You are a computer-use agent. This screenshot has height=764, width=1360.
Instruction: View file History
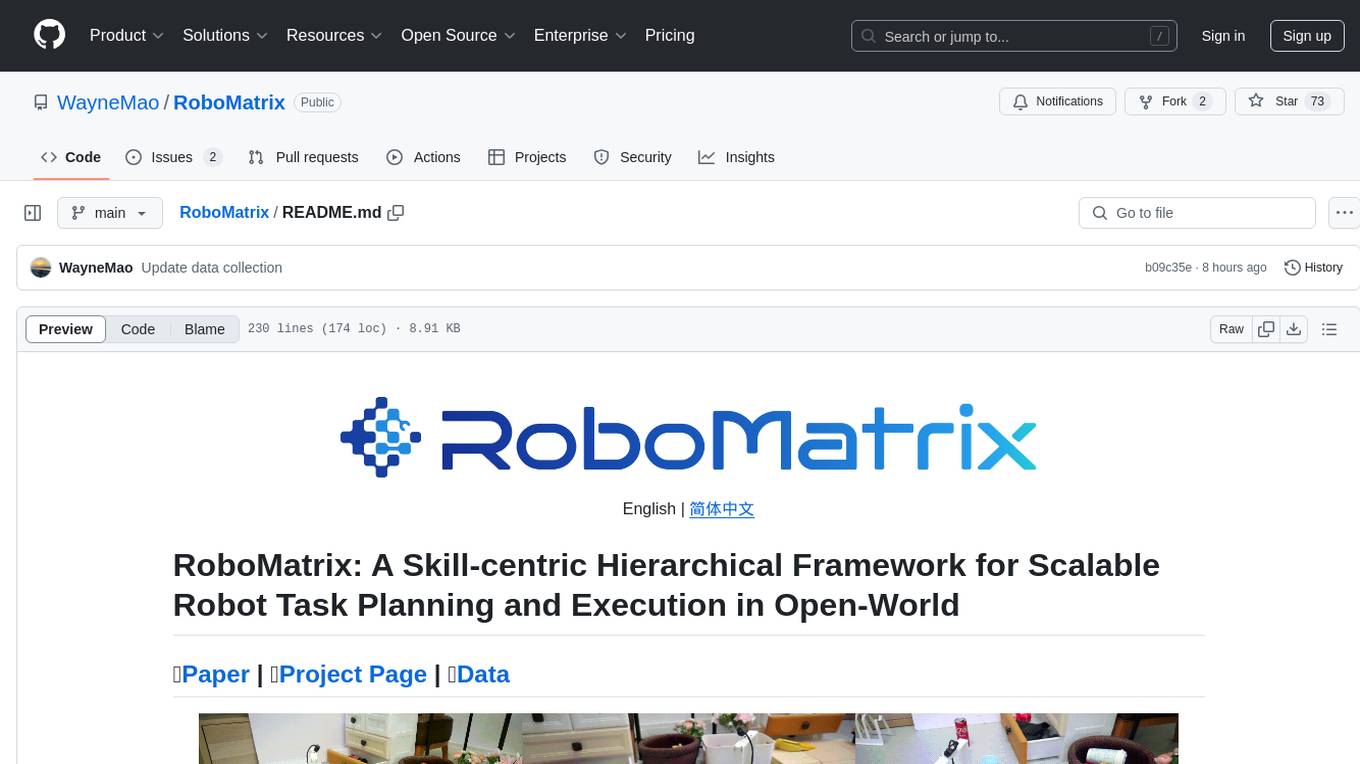tap(1313, 268)
